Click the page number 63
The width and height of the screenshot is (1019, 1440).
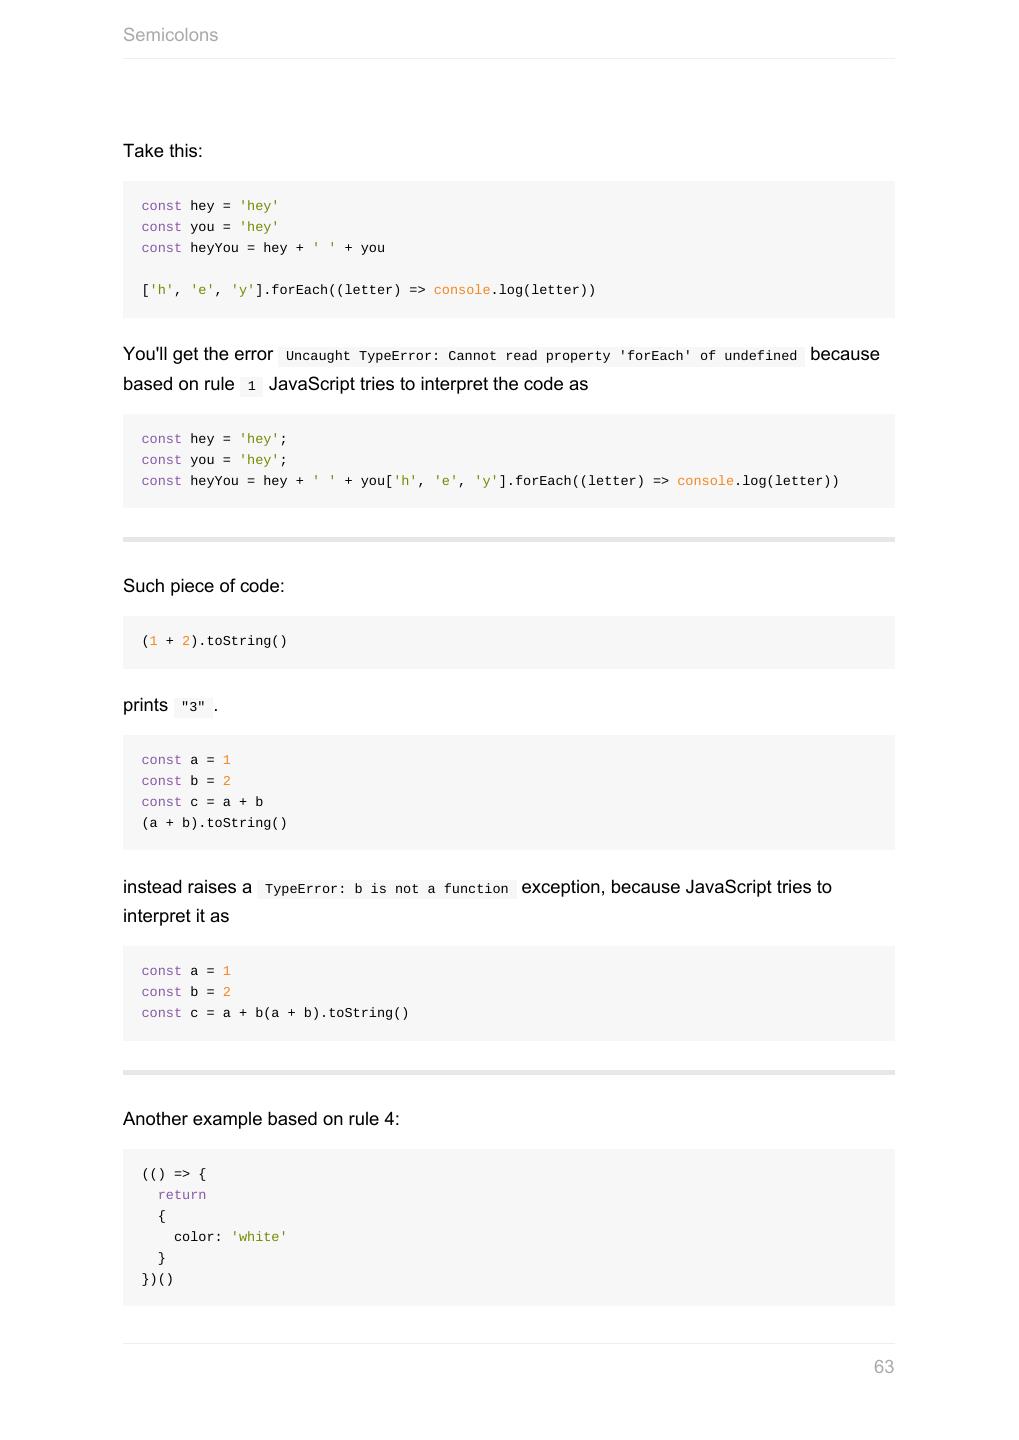pos(883,1367)
